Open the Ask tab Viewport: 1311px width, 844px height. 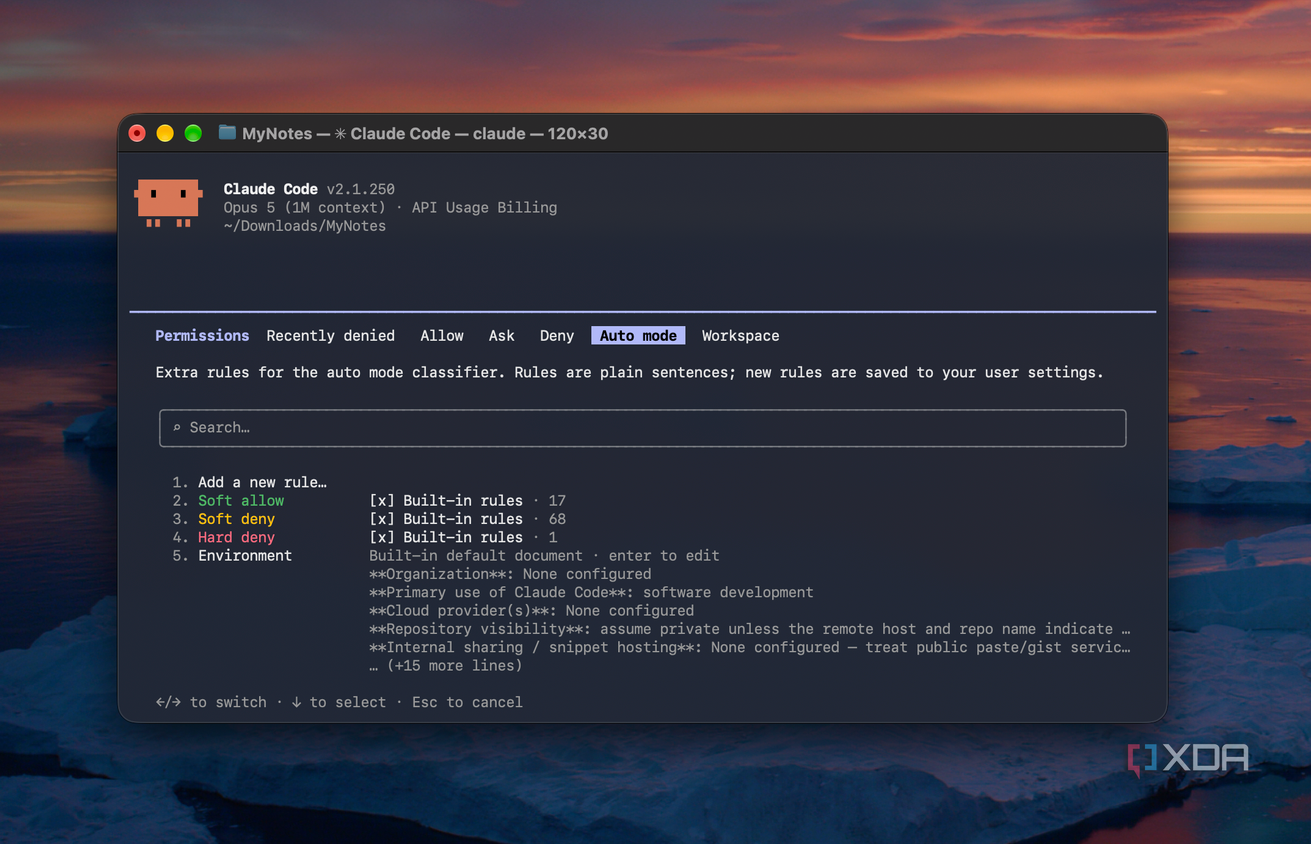501,336
